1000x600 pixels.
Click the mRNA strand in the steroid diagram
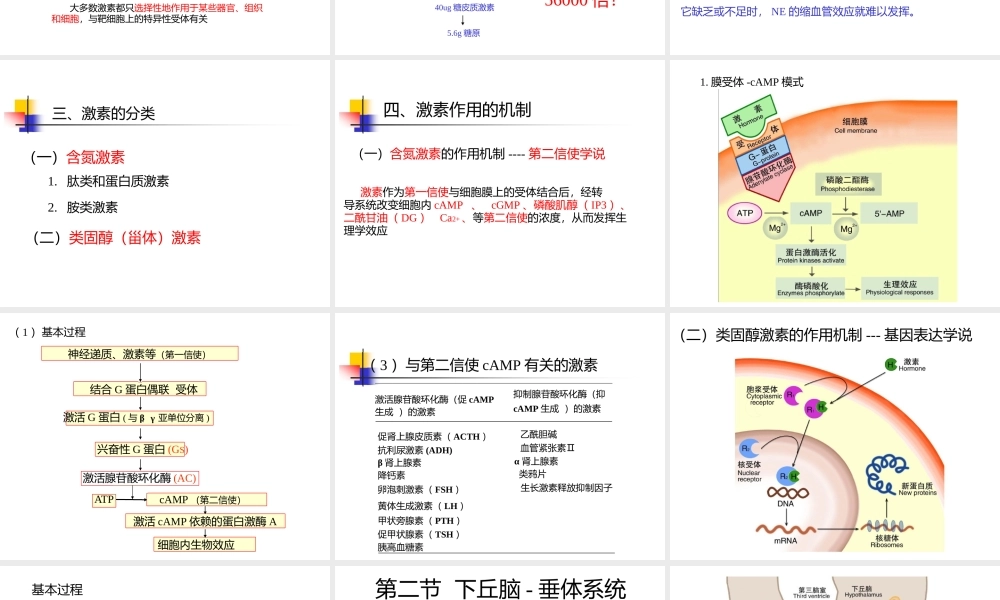786,530
